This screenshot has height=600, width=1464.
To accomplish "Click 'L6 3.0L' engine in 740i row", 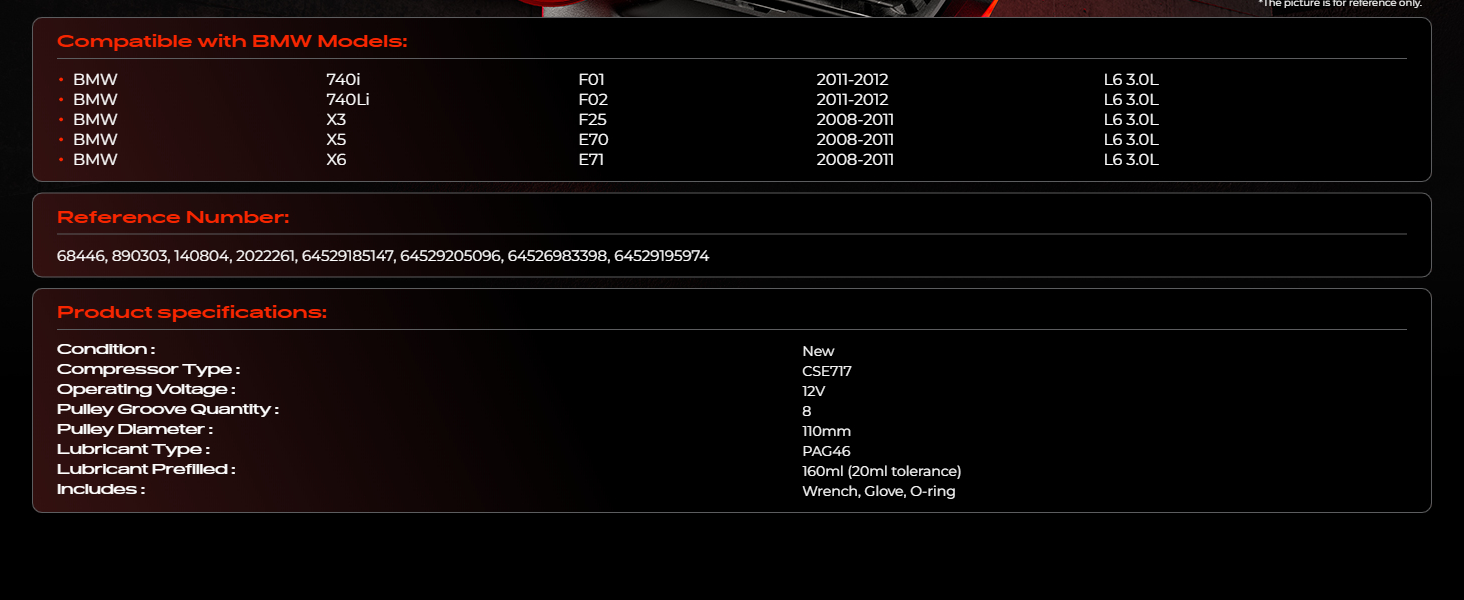I will point(1131,80).
